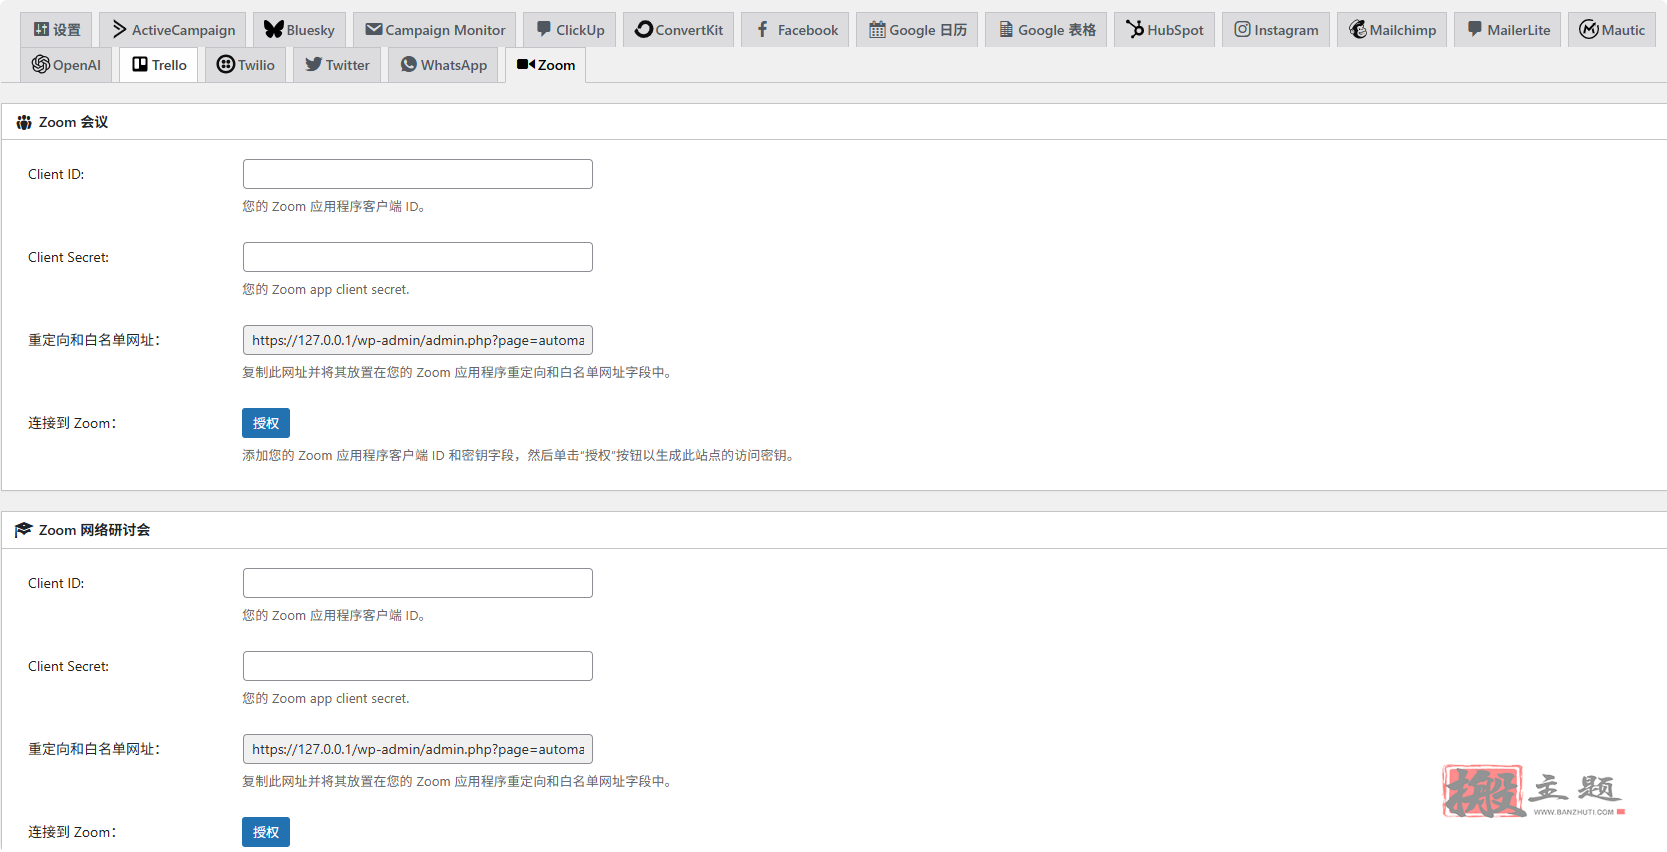Open the 设置 settings tab
1667x852 pixels.
[x=56, y=30]
